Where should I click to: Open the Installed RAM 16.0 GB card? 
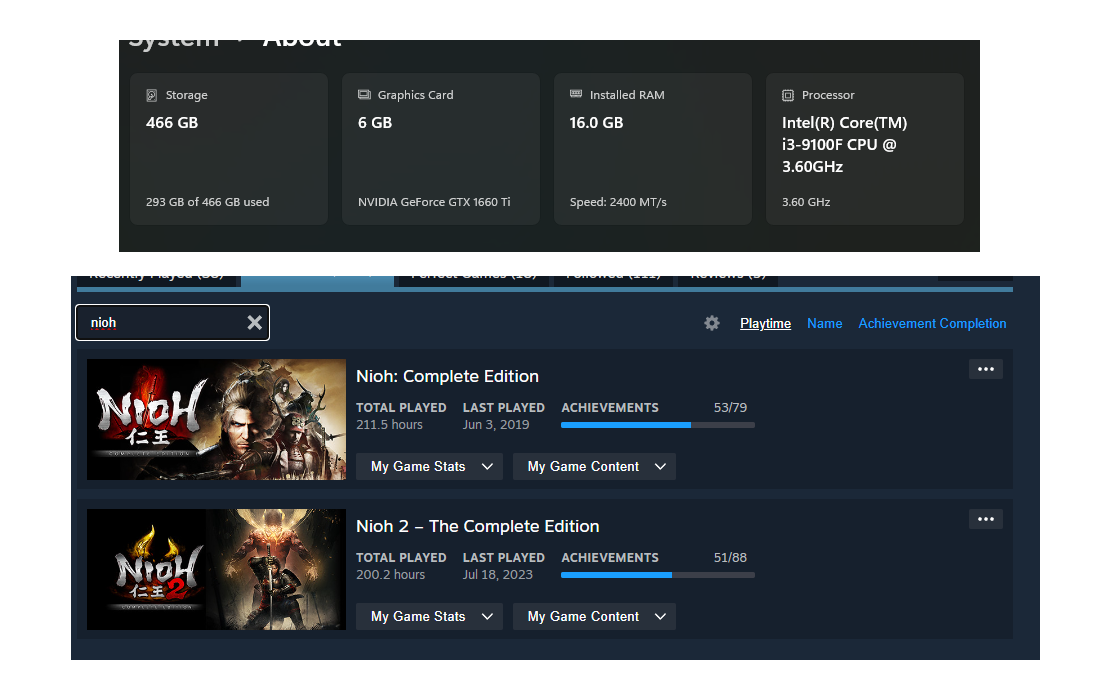pos(653,149)
